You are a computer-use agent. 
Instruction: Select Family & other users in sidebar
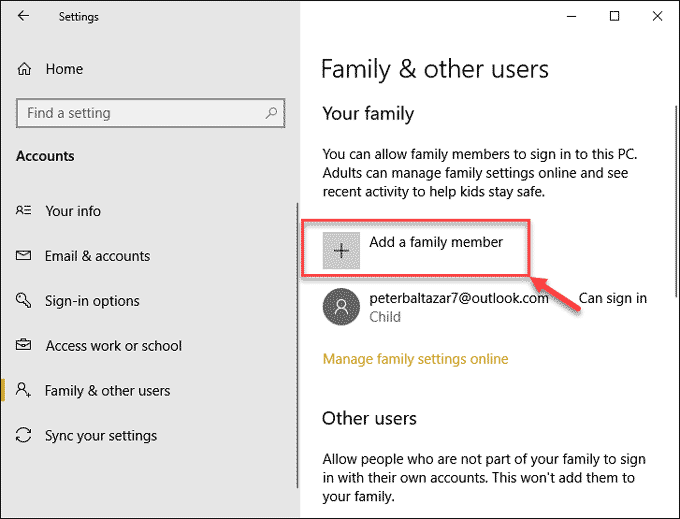pyautogui.click(x=108, y=391)
